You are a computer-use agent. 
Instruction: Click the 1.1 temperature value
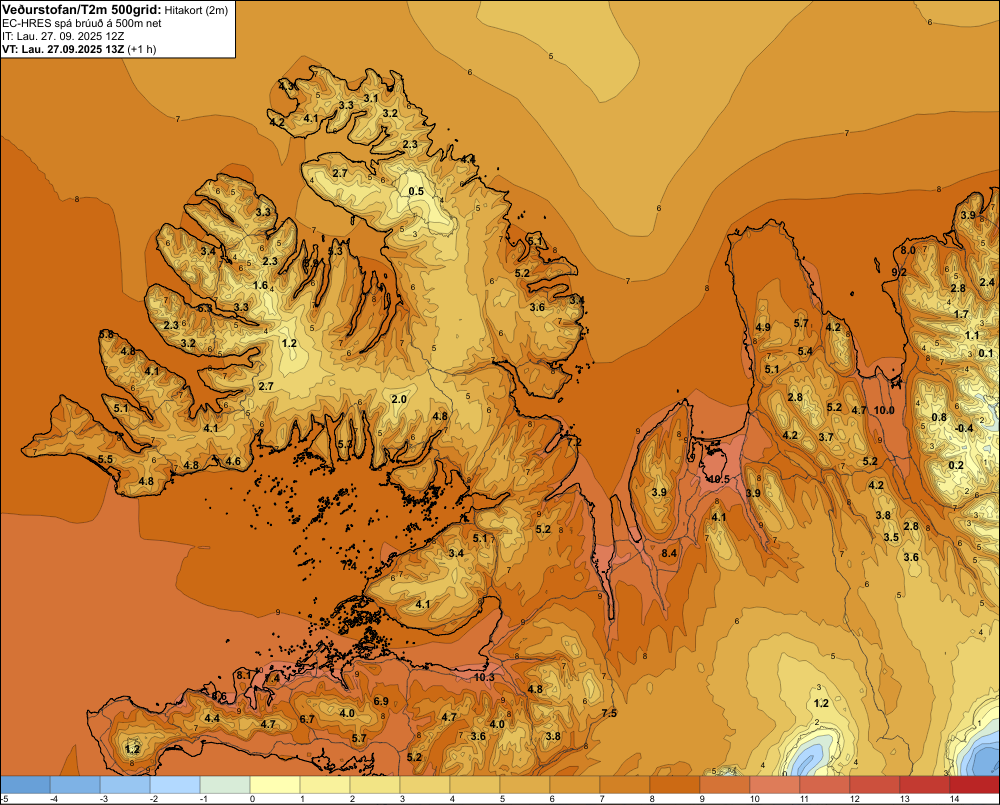point(971,336)
